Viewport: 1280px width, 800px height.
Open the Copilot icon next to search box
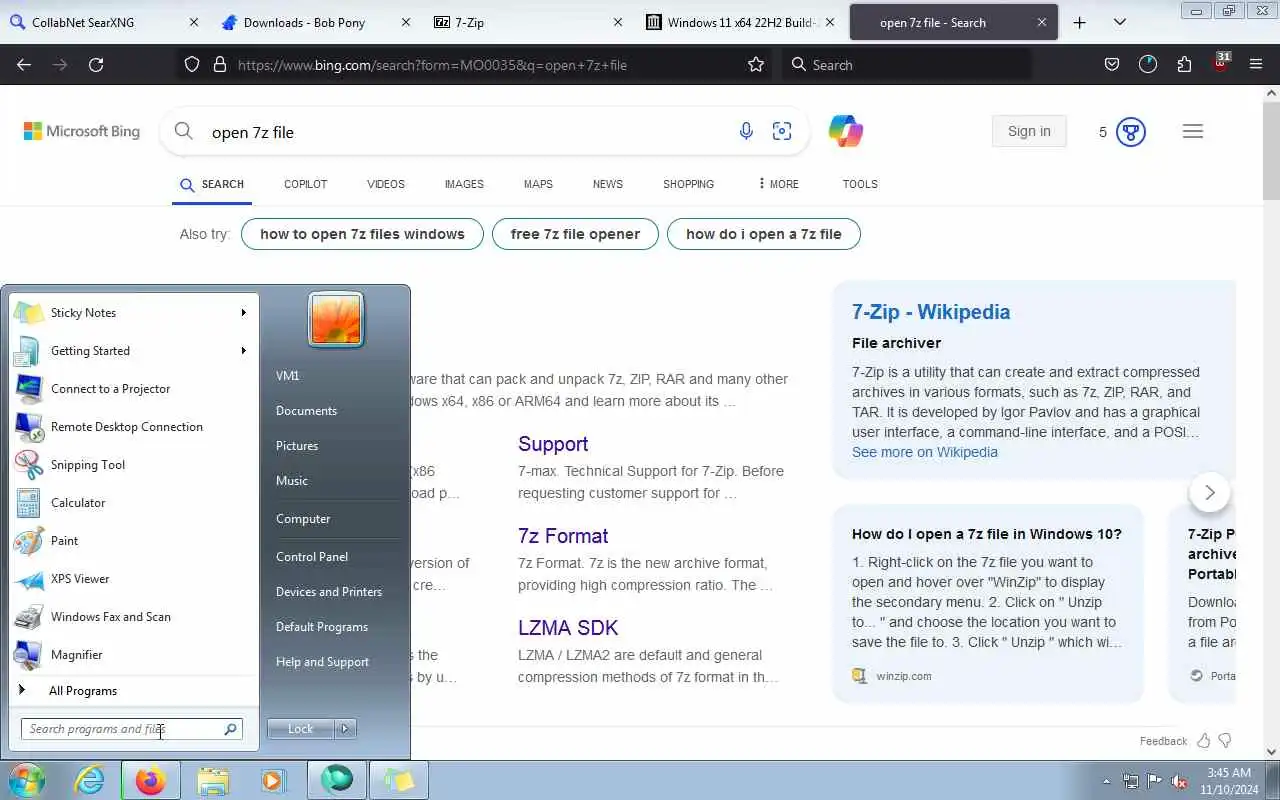(846, 131)
